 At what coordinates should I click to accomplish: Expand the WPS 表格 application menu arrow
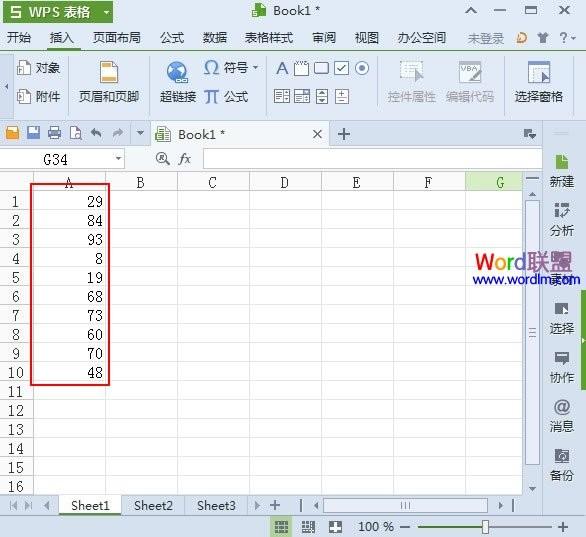coord(107,12)
